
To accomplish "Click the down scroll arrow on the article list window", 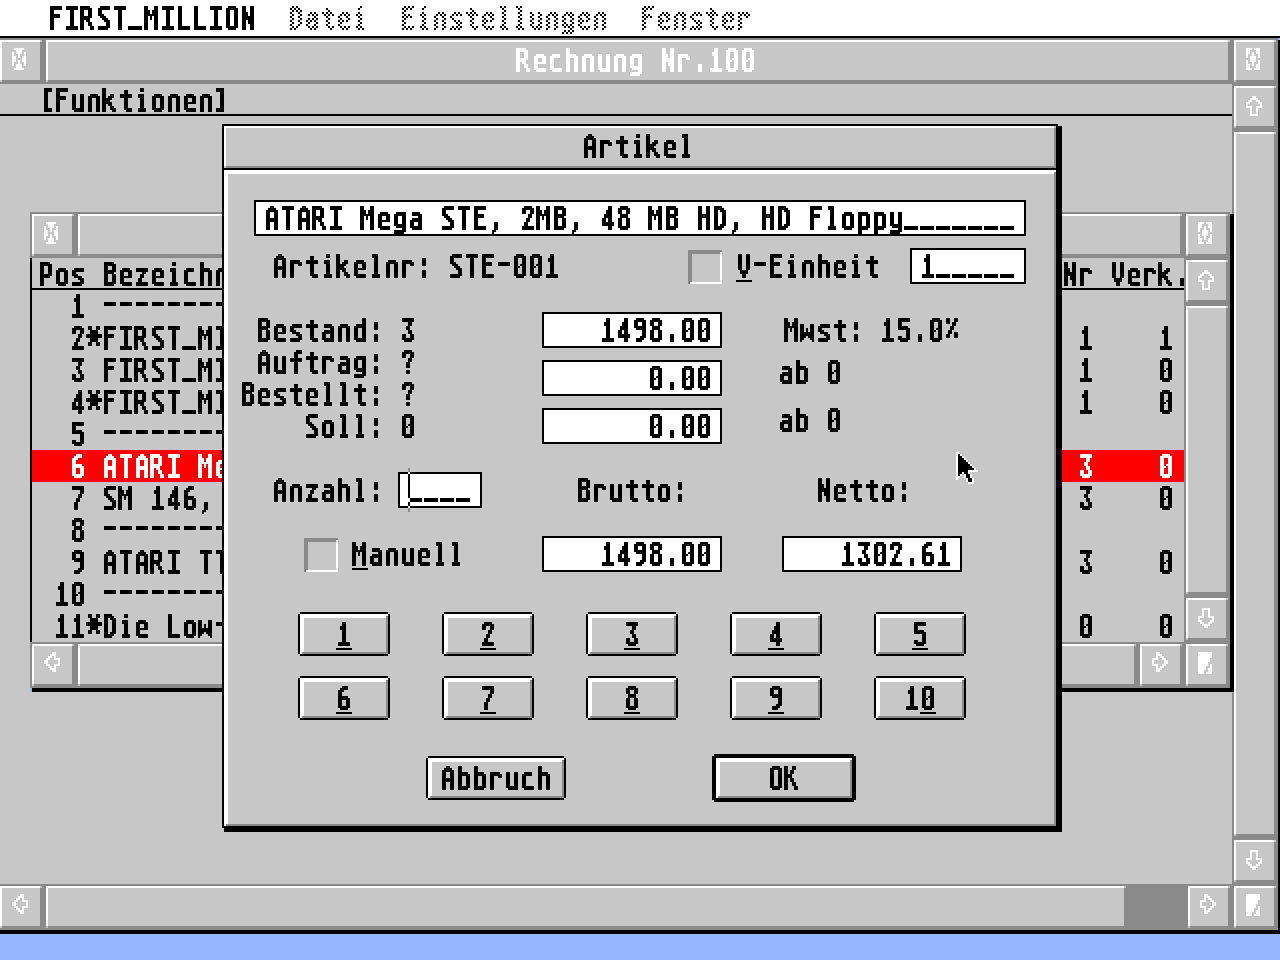I will pyautogui.click(x=1207, y=619).
